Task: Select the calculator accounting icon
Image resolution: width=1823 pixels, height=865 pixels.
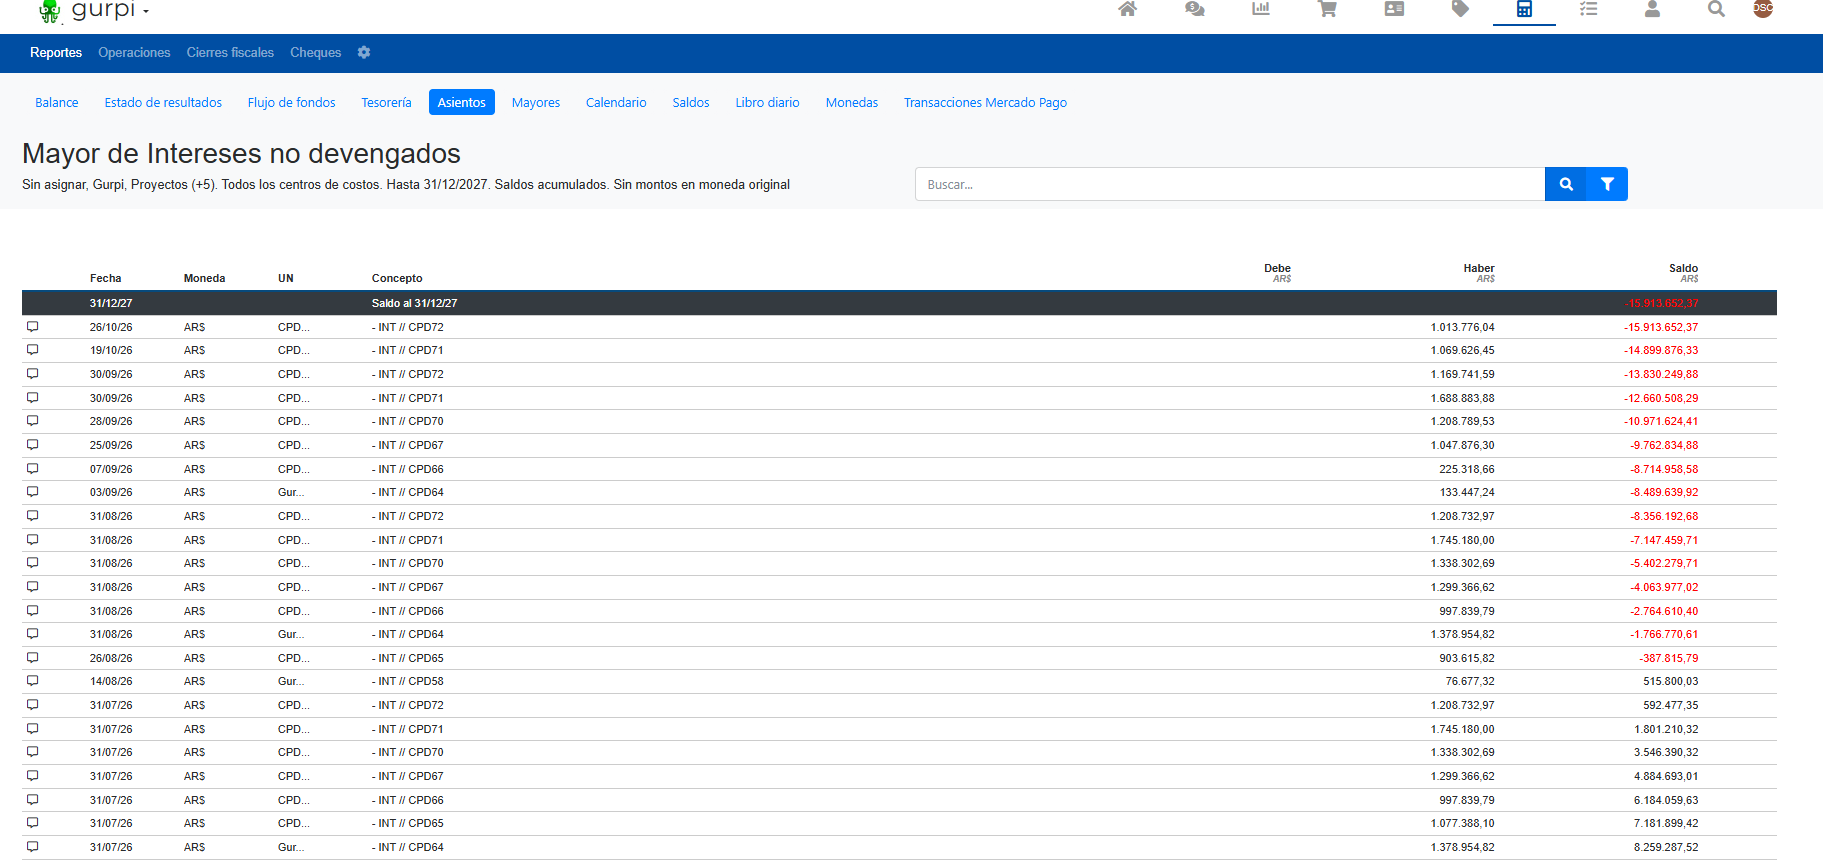Action: point(1524,9)
